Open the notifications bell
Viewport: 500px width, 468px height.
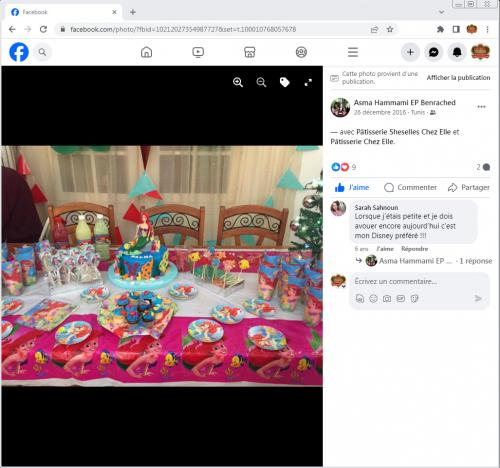pyautogui.click(x=457, y=52)
